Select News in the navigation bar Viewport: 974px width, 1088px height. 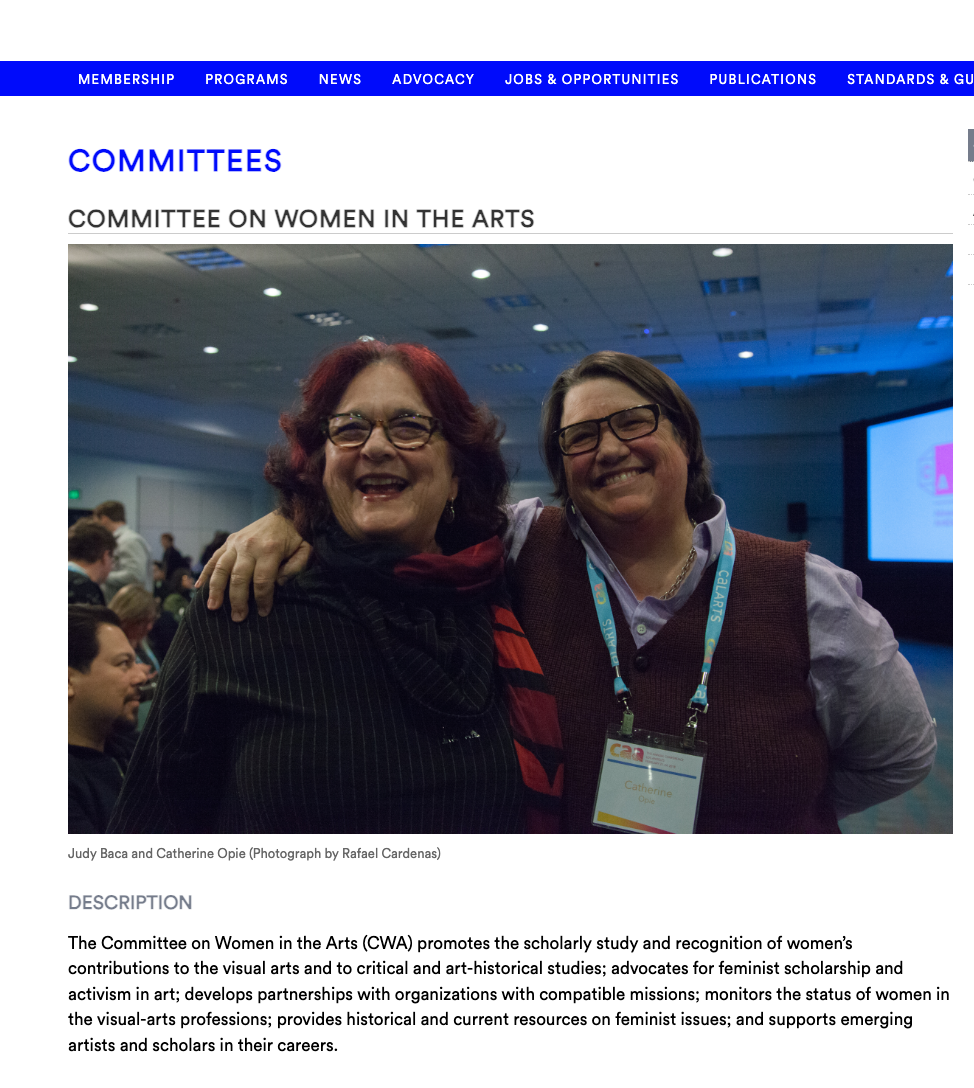click(340, 79)
